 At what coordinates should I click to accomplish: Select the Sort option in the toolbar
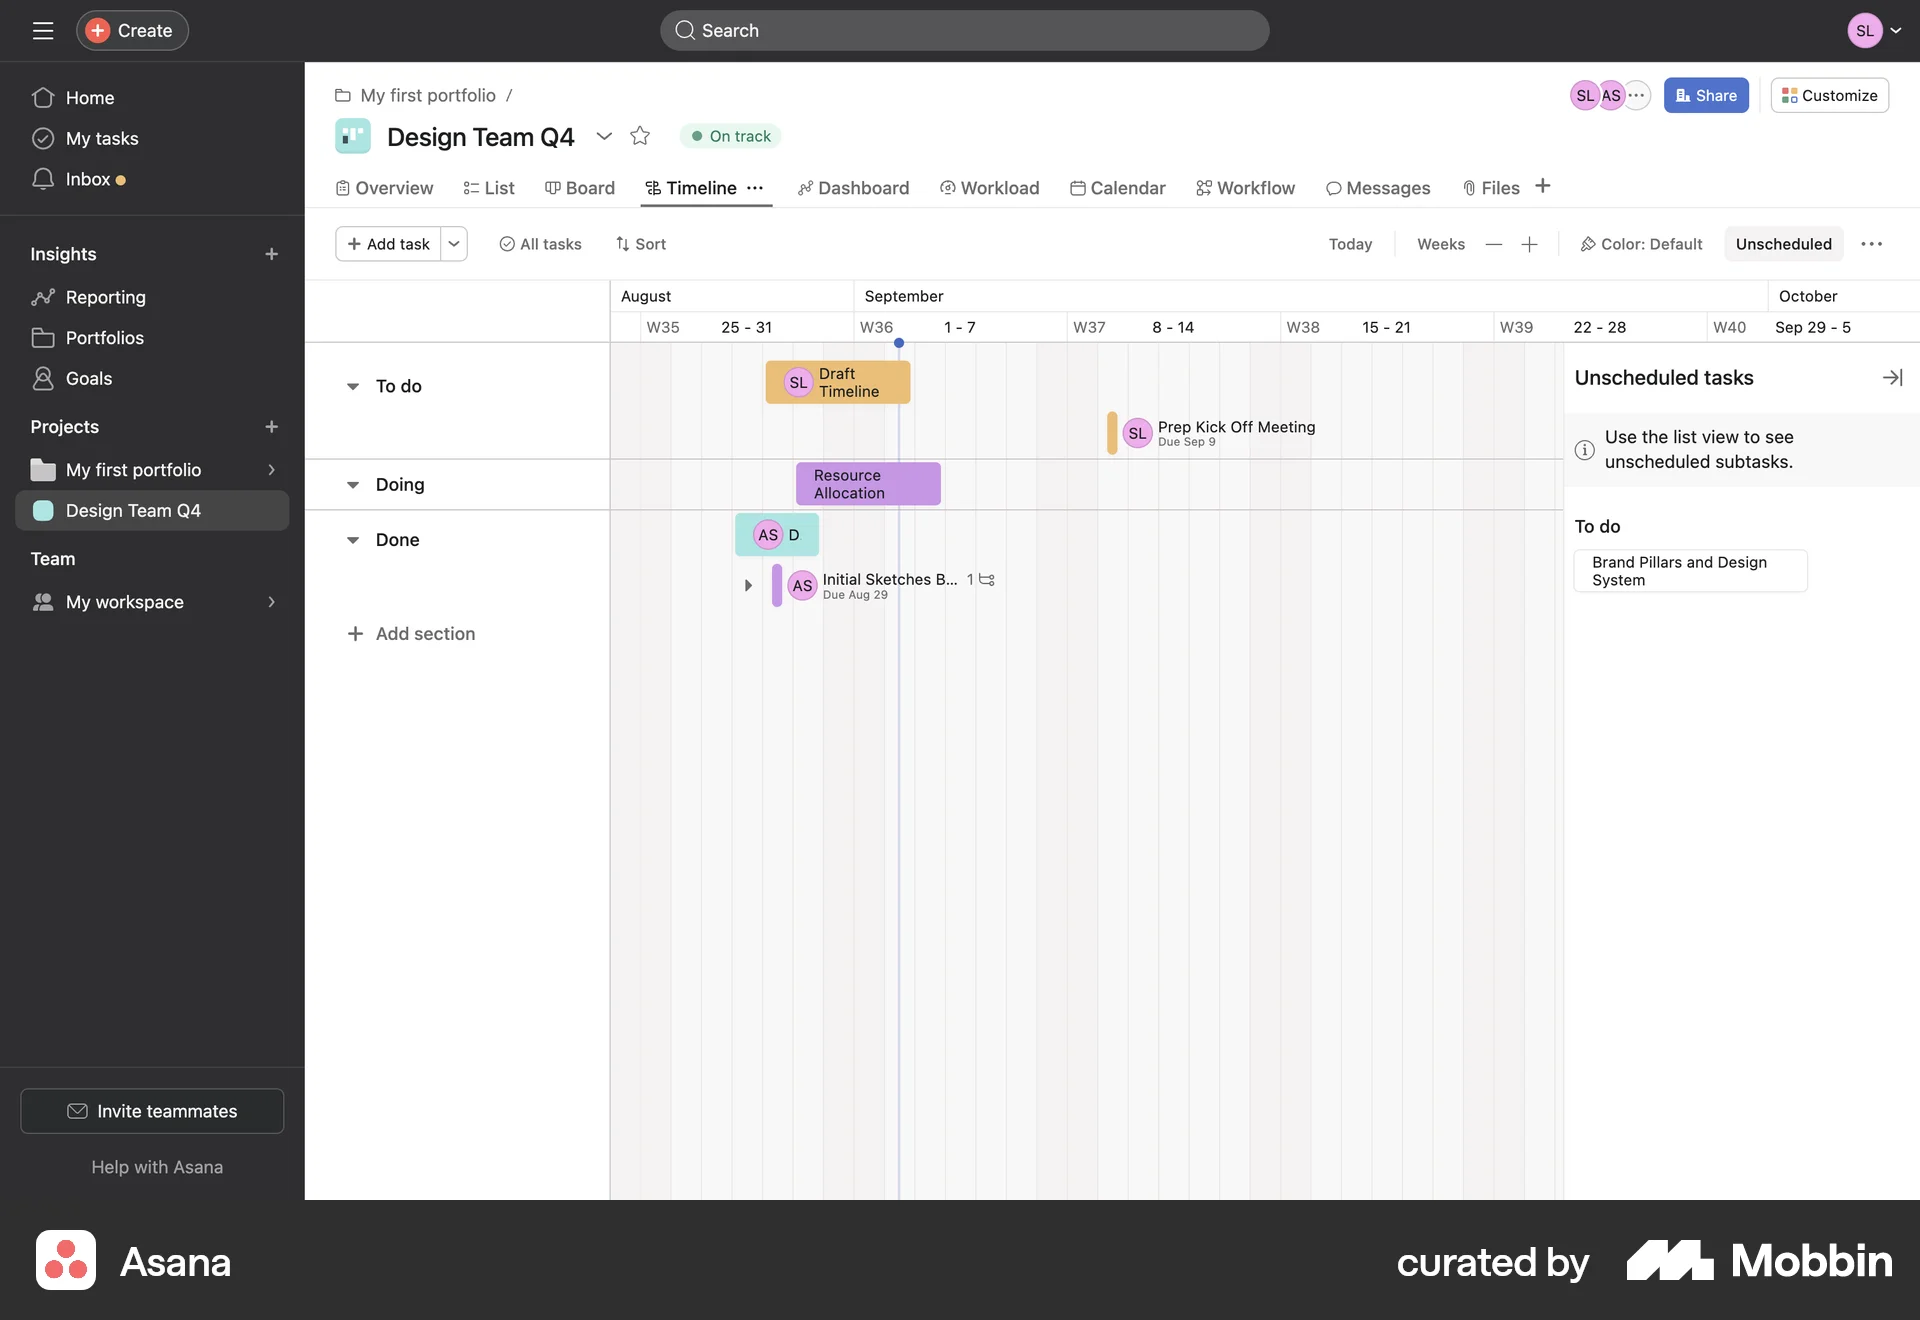click(641, 243)
